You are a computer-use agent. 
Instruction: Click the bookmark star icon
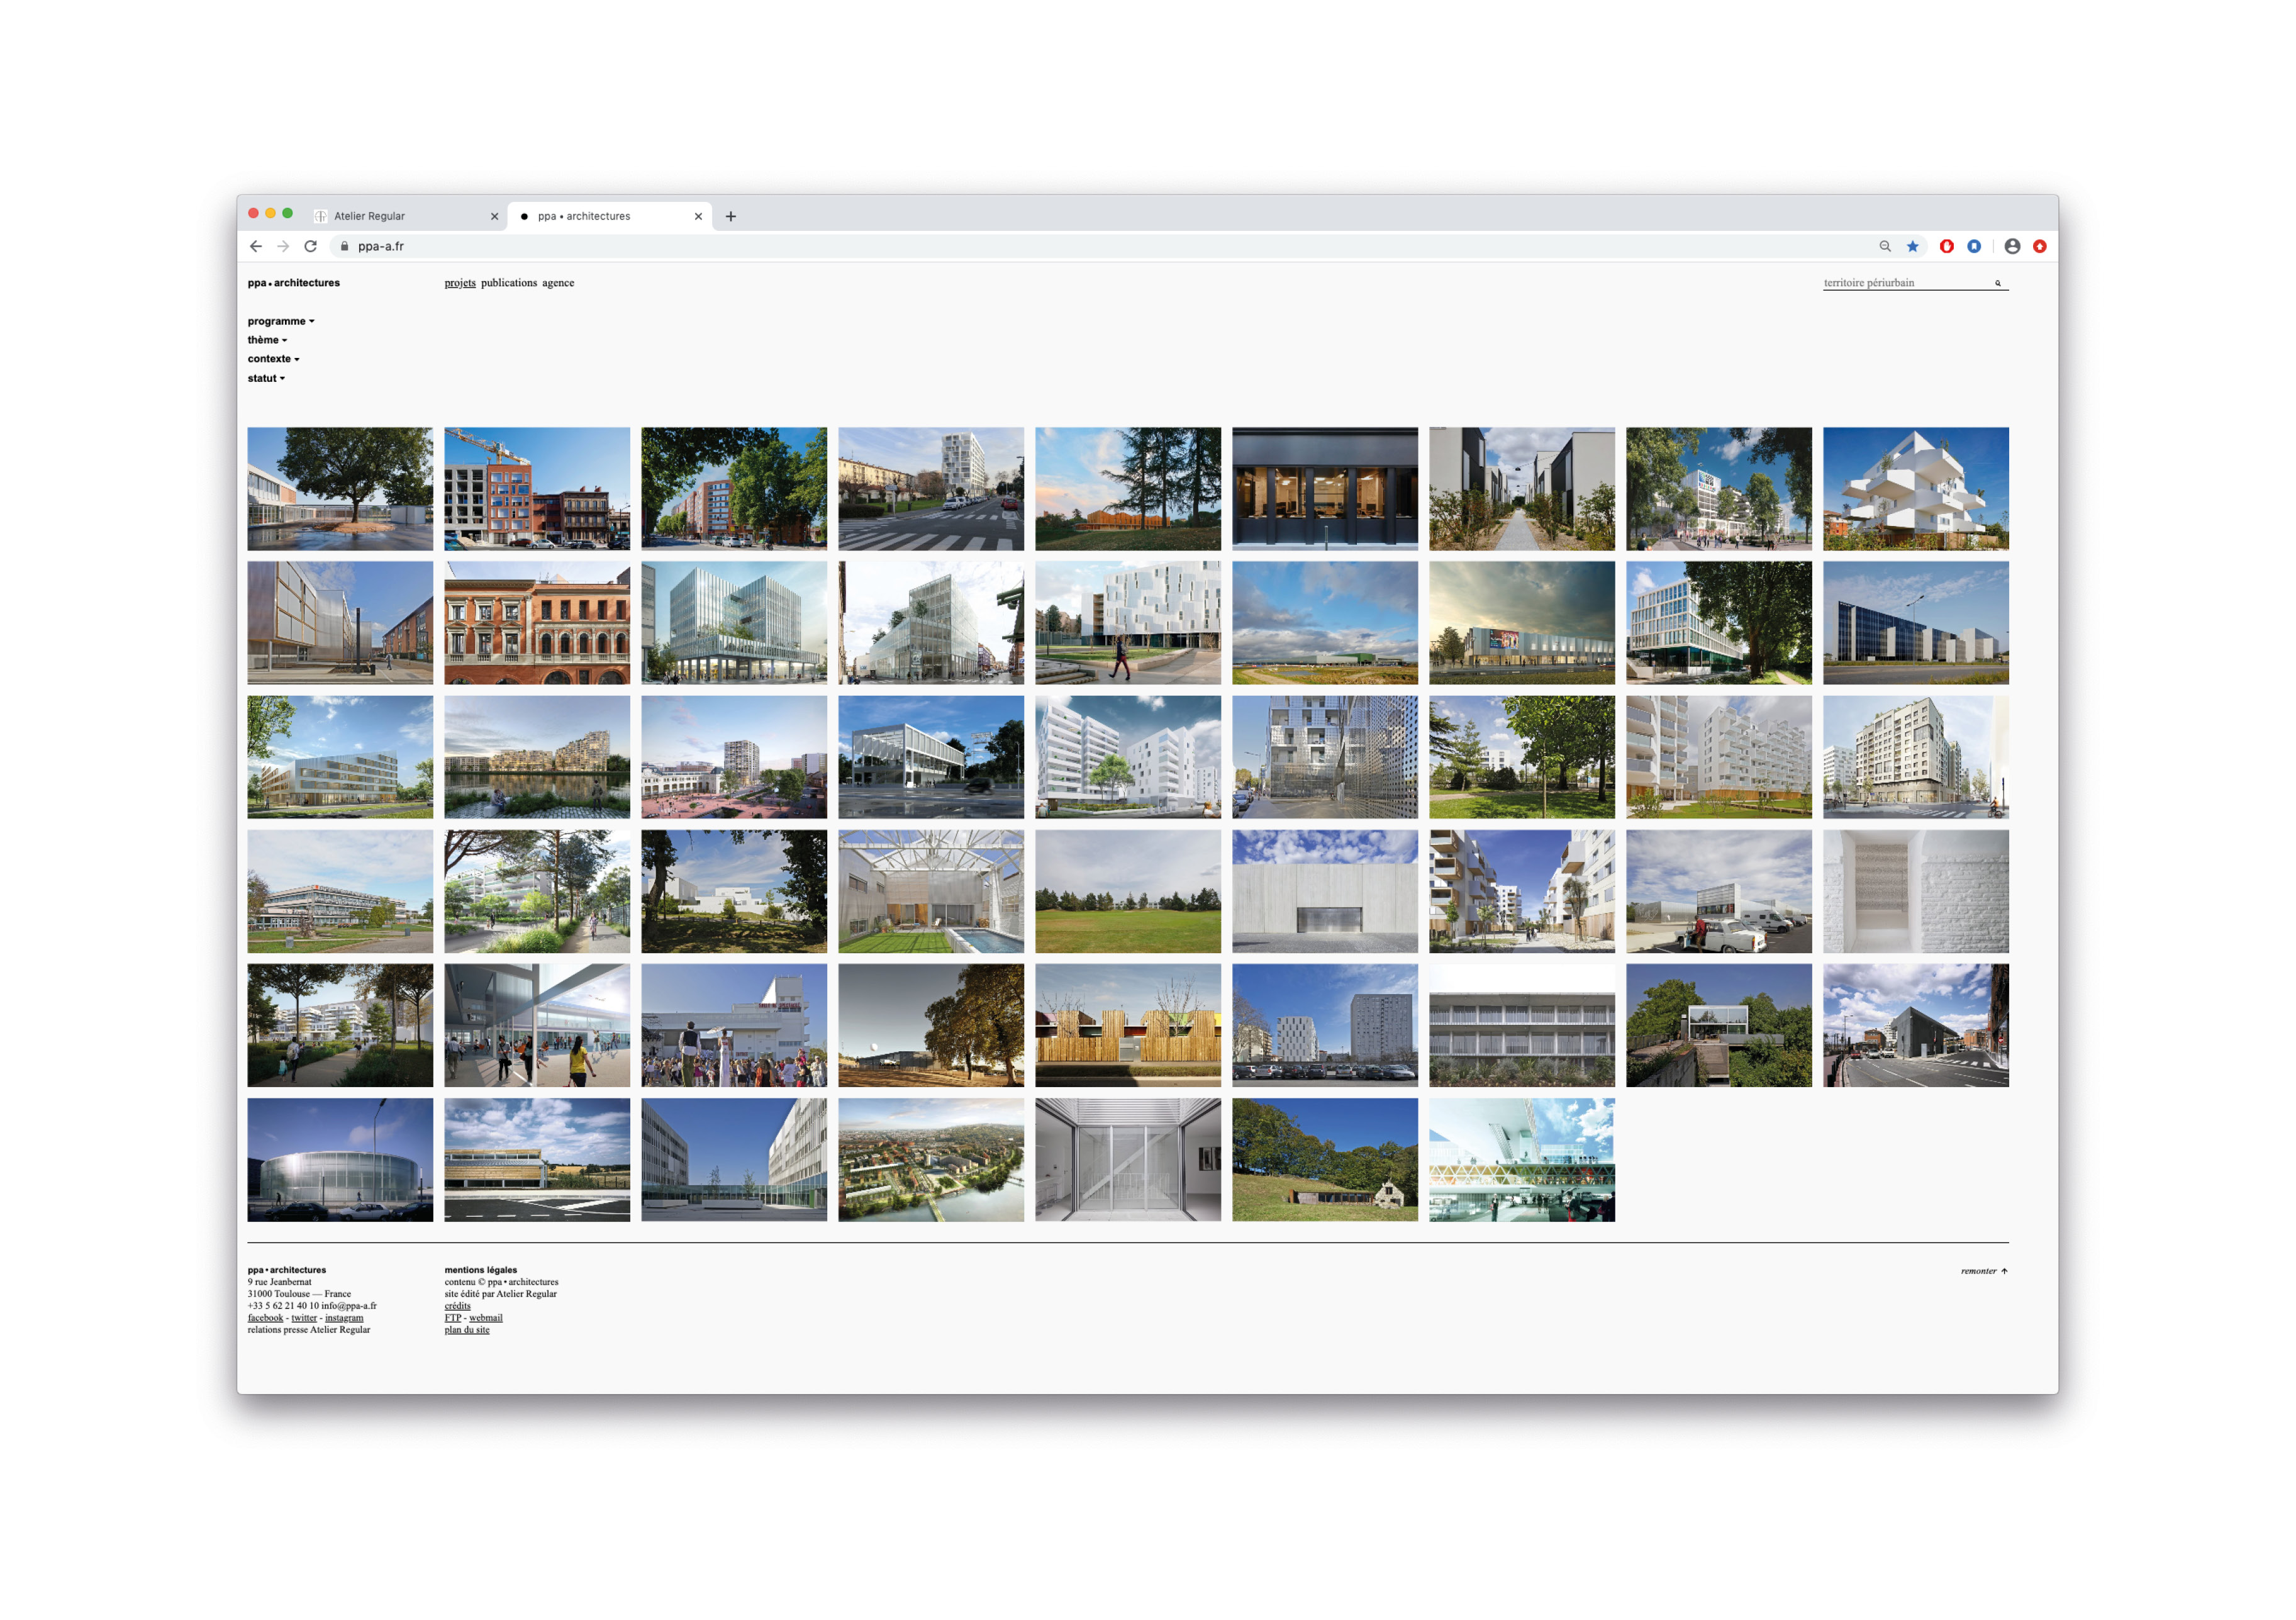click(1912, 246)
